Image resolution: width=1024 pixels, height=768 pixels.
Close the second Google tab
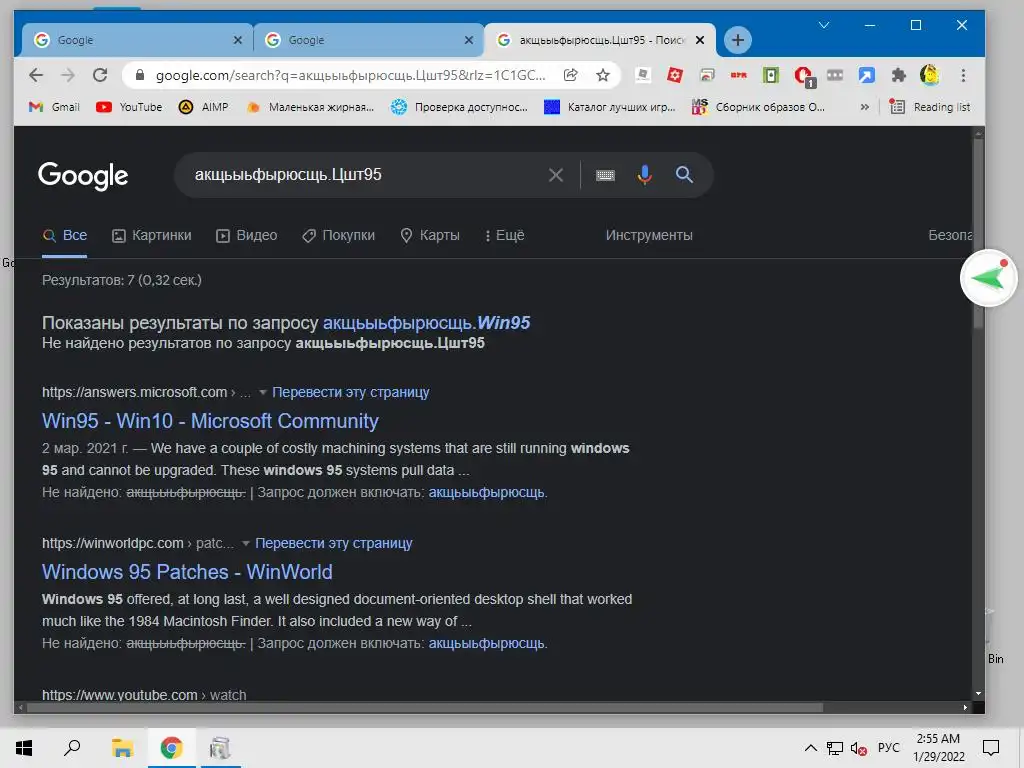tap(469, 40)
